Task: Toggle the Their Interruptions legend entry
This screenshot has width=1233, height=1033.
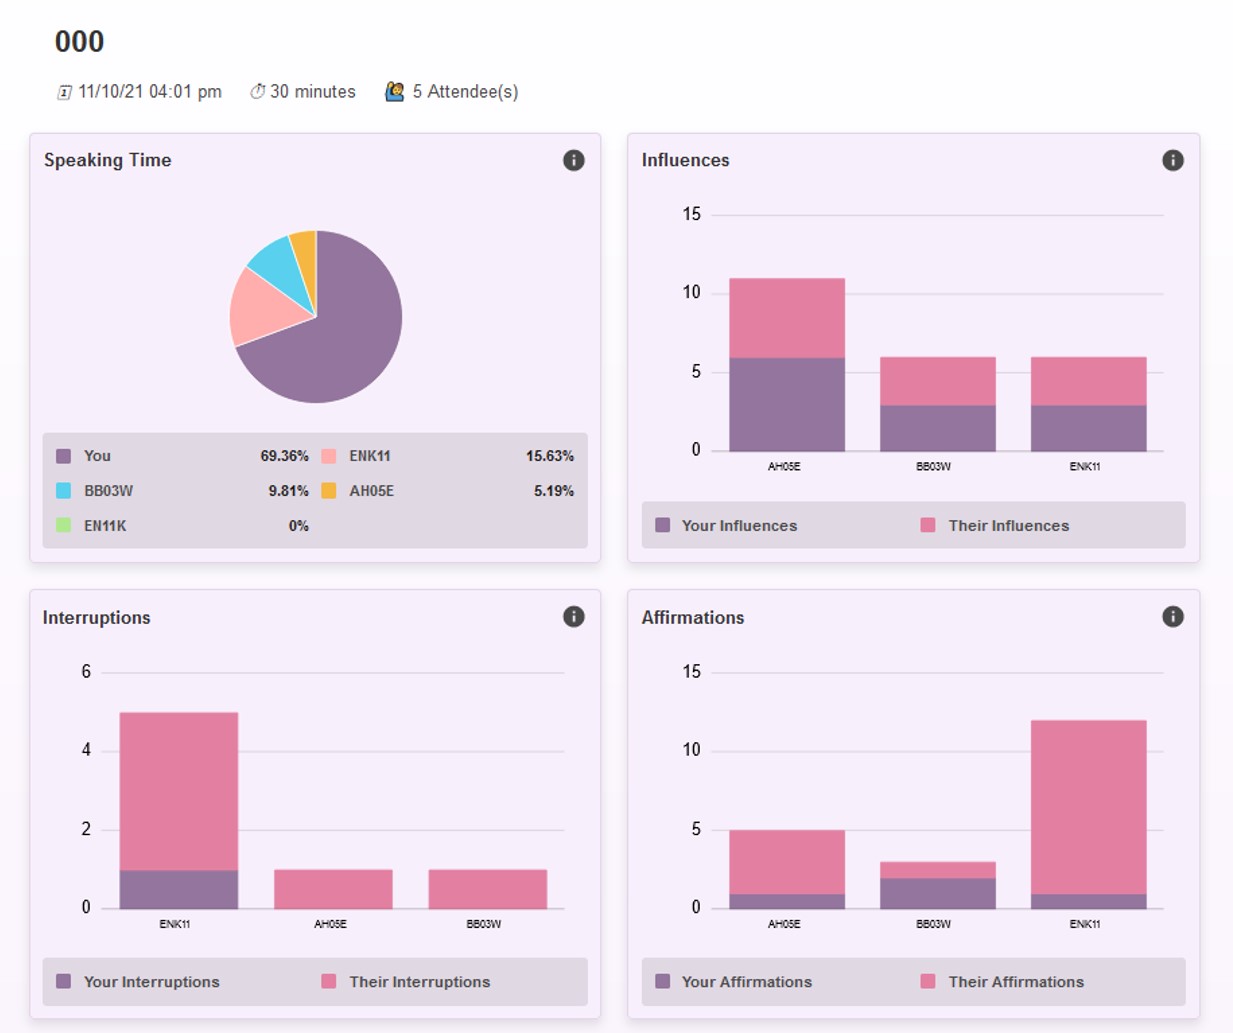Action: coord(406,982)
